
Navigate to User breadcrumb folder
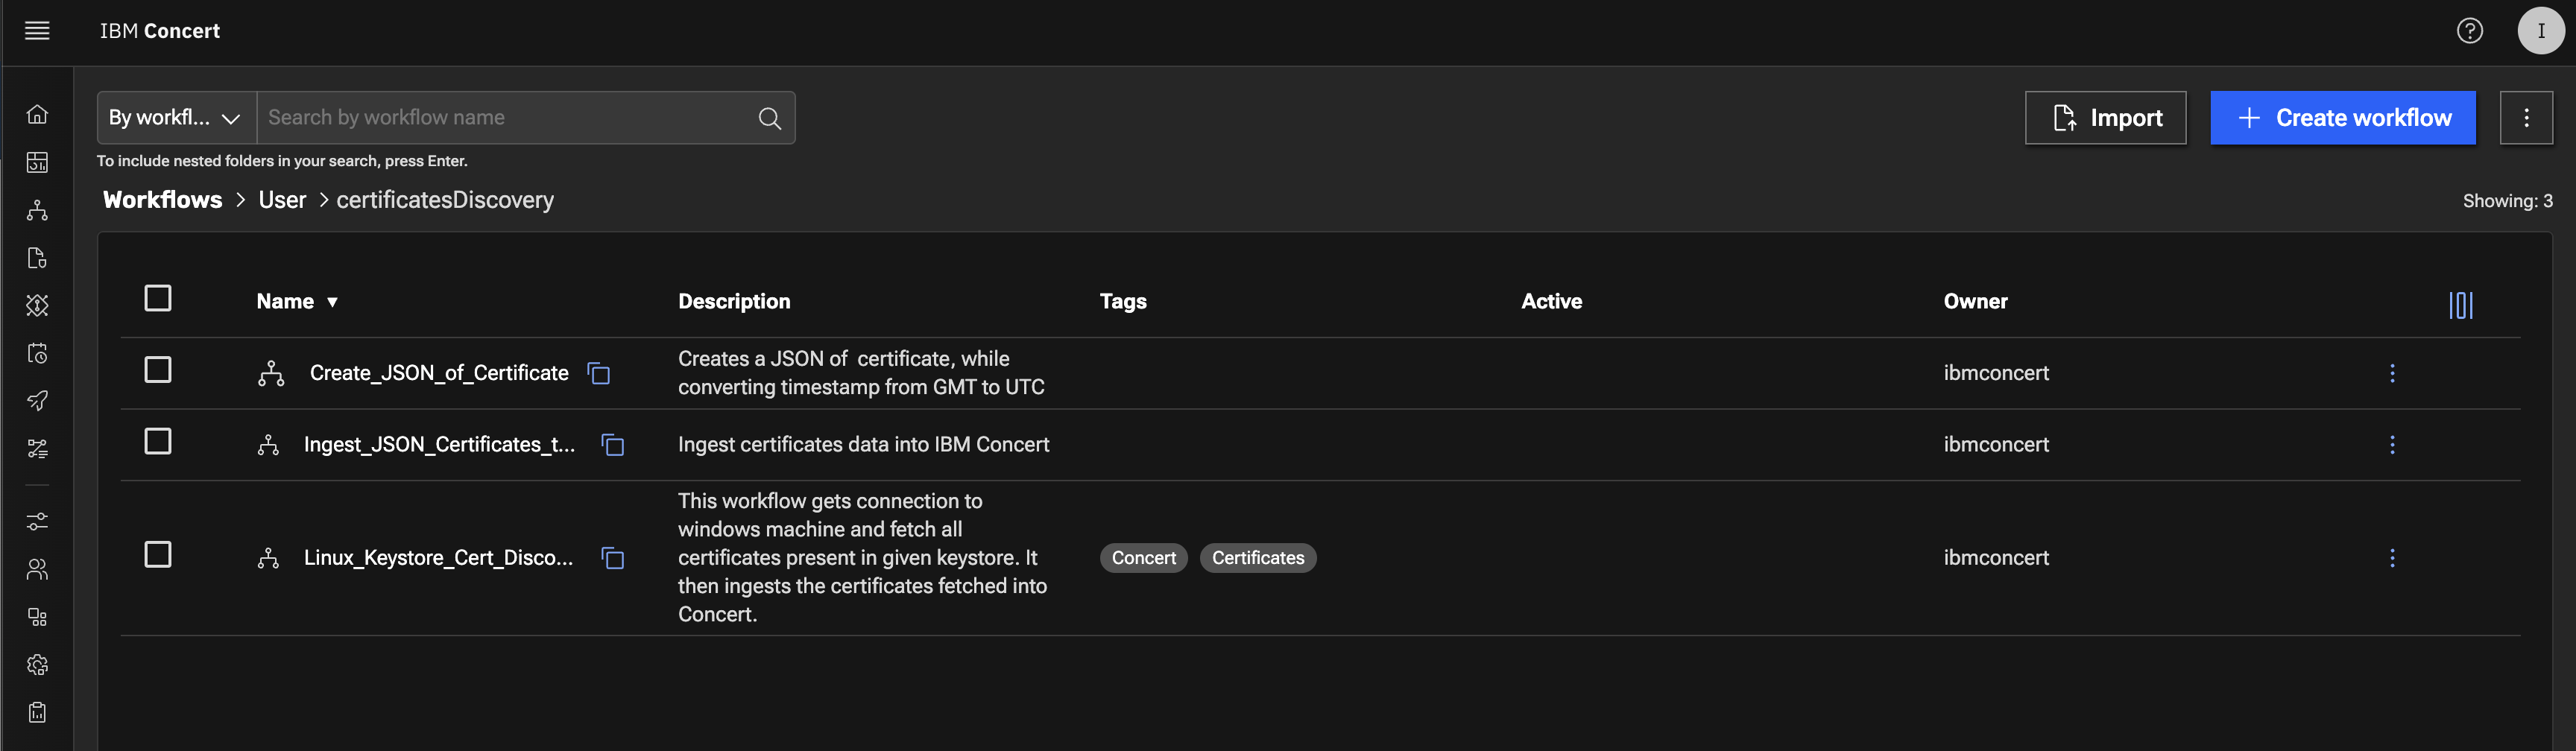pyautogui.click(x=282, y=200)
